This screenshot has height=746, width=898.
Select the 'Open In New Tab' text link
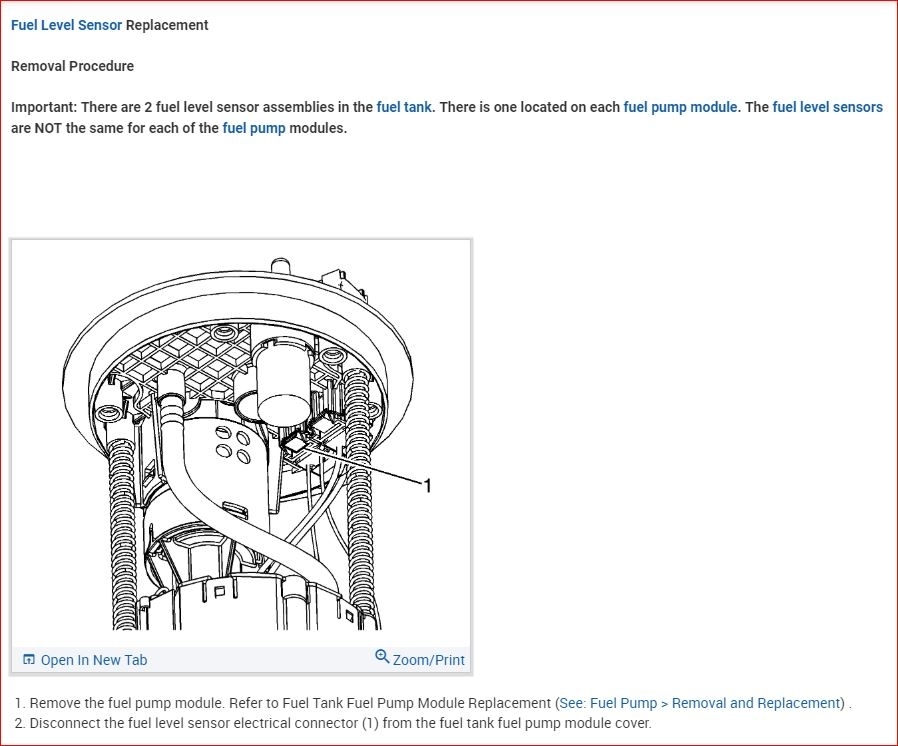[94, 660]
